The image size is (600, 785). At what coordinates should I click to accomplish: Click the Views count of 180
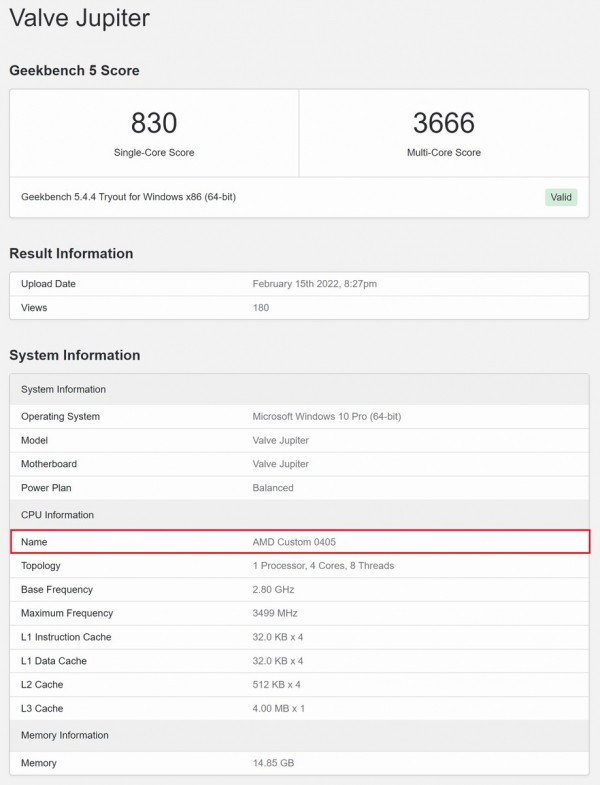[x=261, y=308]
